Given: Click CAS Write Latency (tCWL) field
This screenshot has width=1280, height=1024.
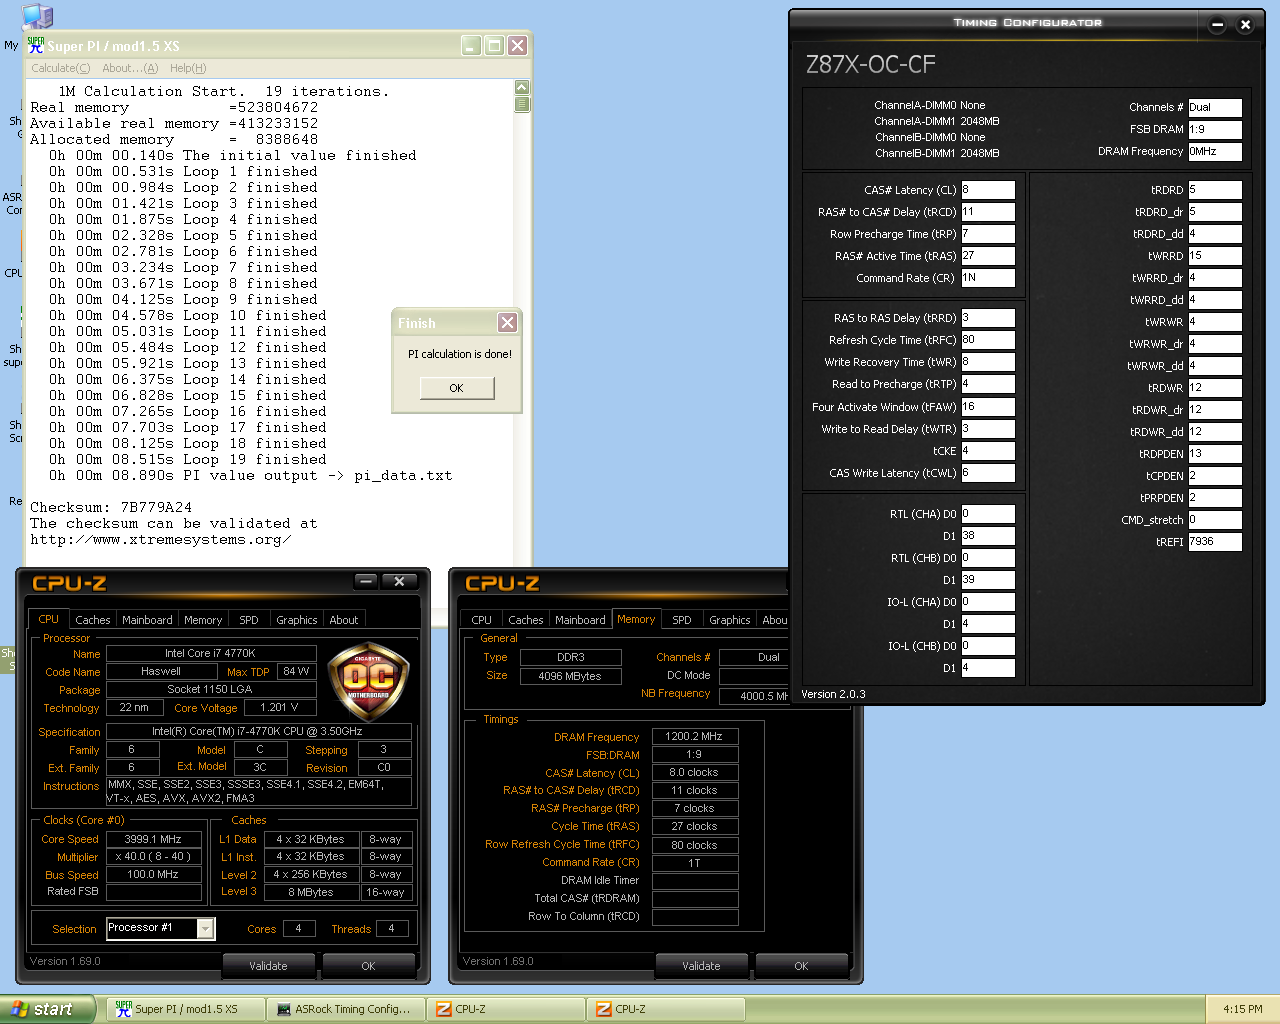Looking at the screenshot, I should tap(988, 473).
